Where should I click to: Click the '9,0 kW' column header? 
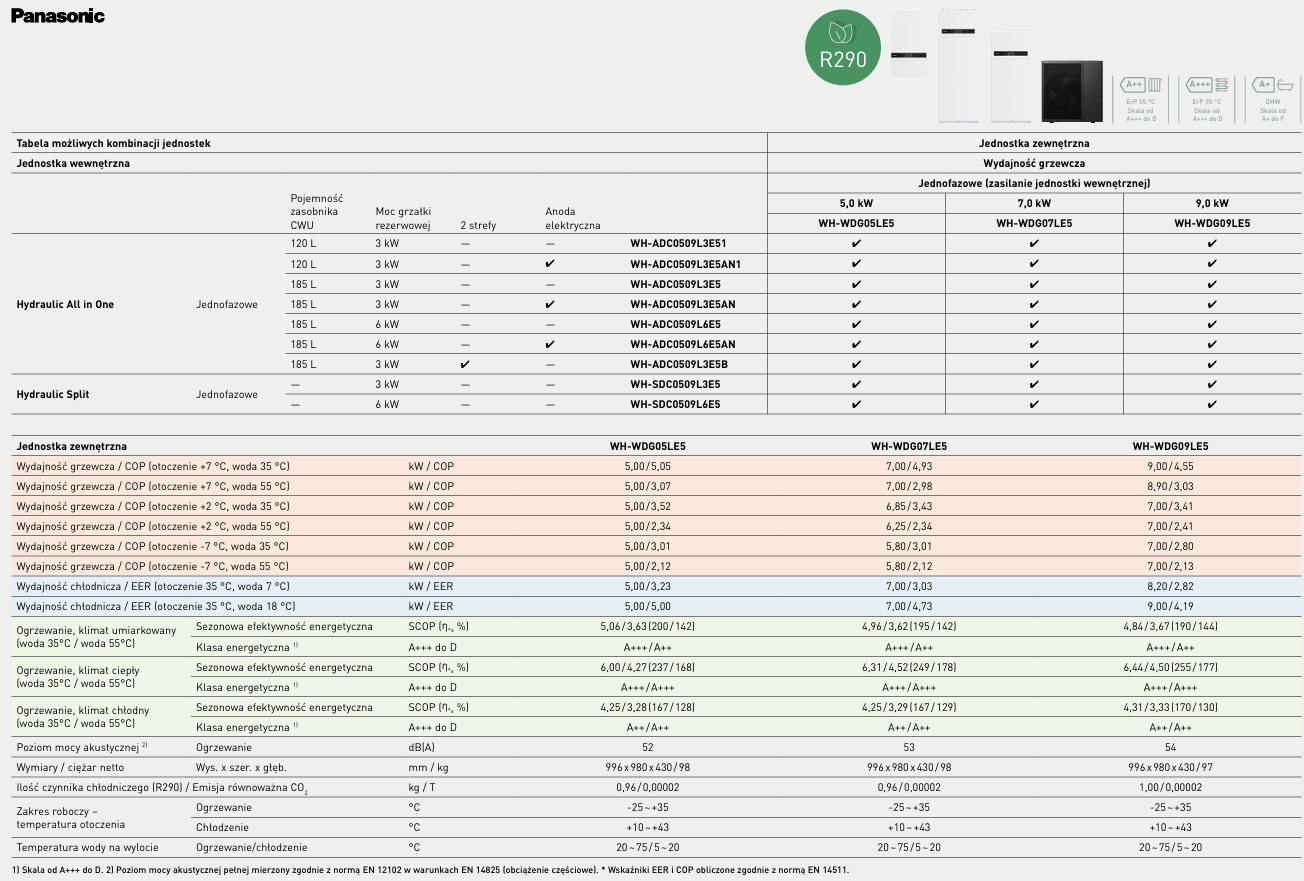click(x=1212, y=203)
